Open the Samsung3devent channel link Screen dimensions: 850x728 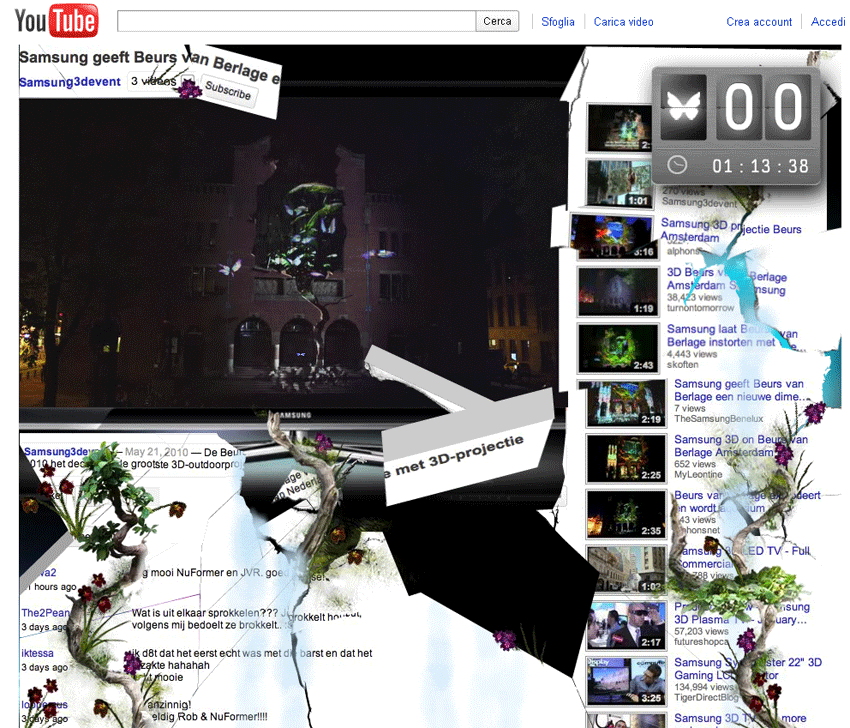[x=69, y=82]
